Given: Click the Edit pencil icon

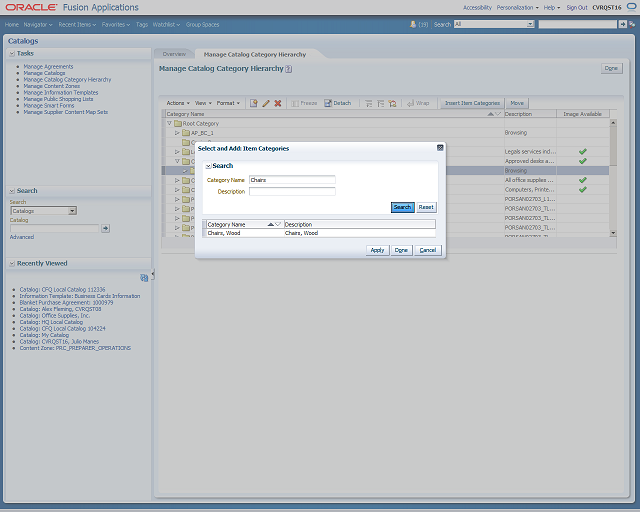Looking at the screenshot, I should [x=266, y=103].
